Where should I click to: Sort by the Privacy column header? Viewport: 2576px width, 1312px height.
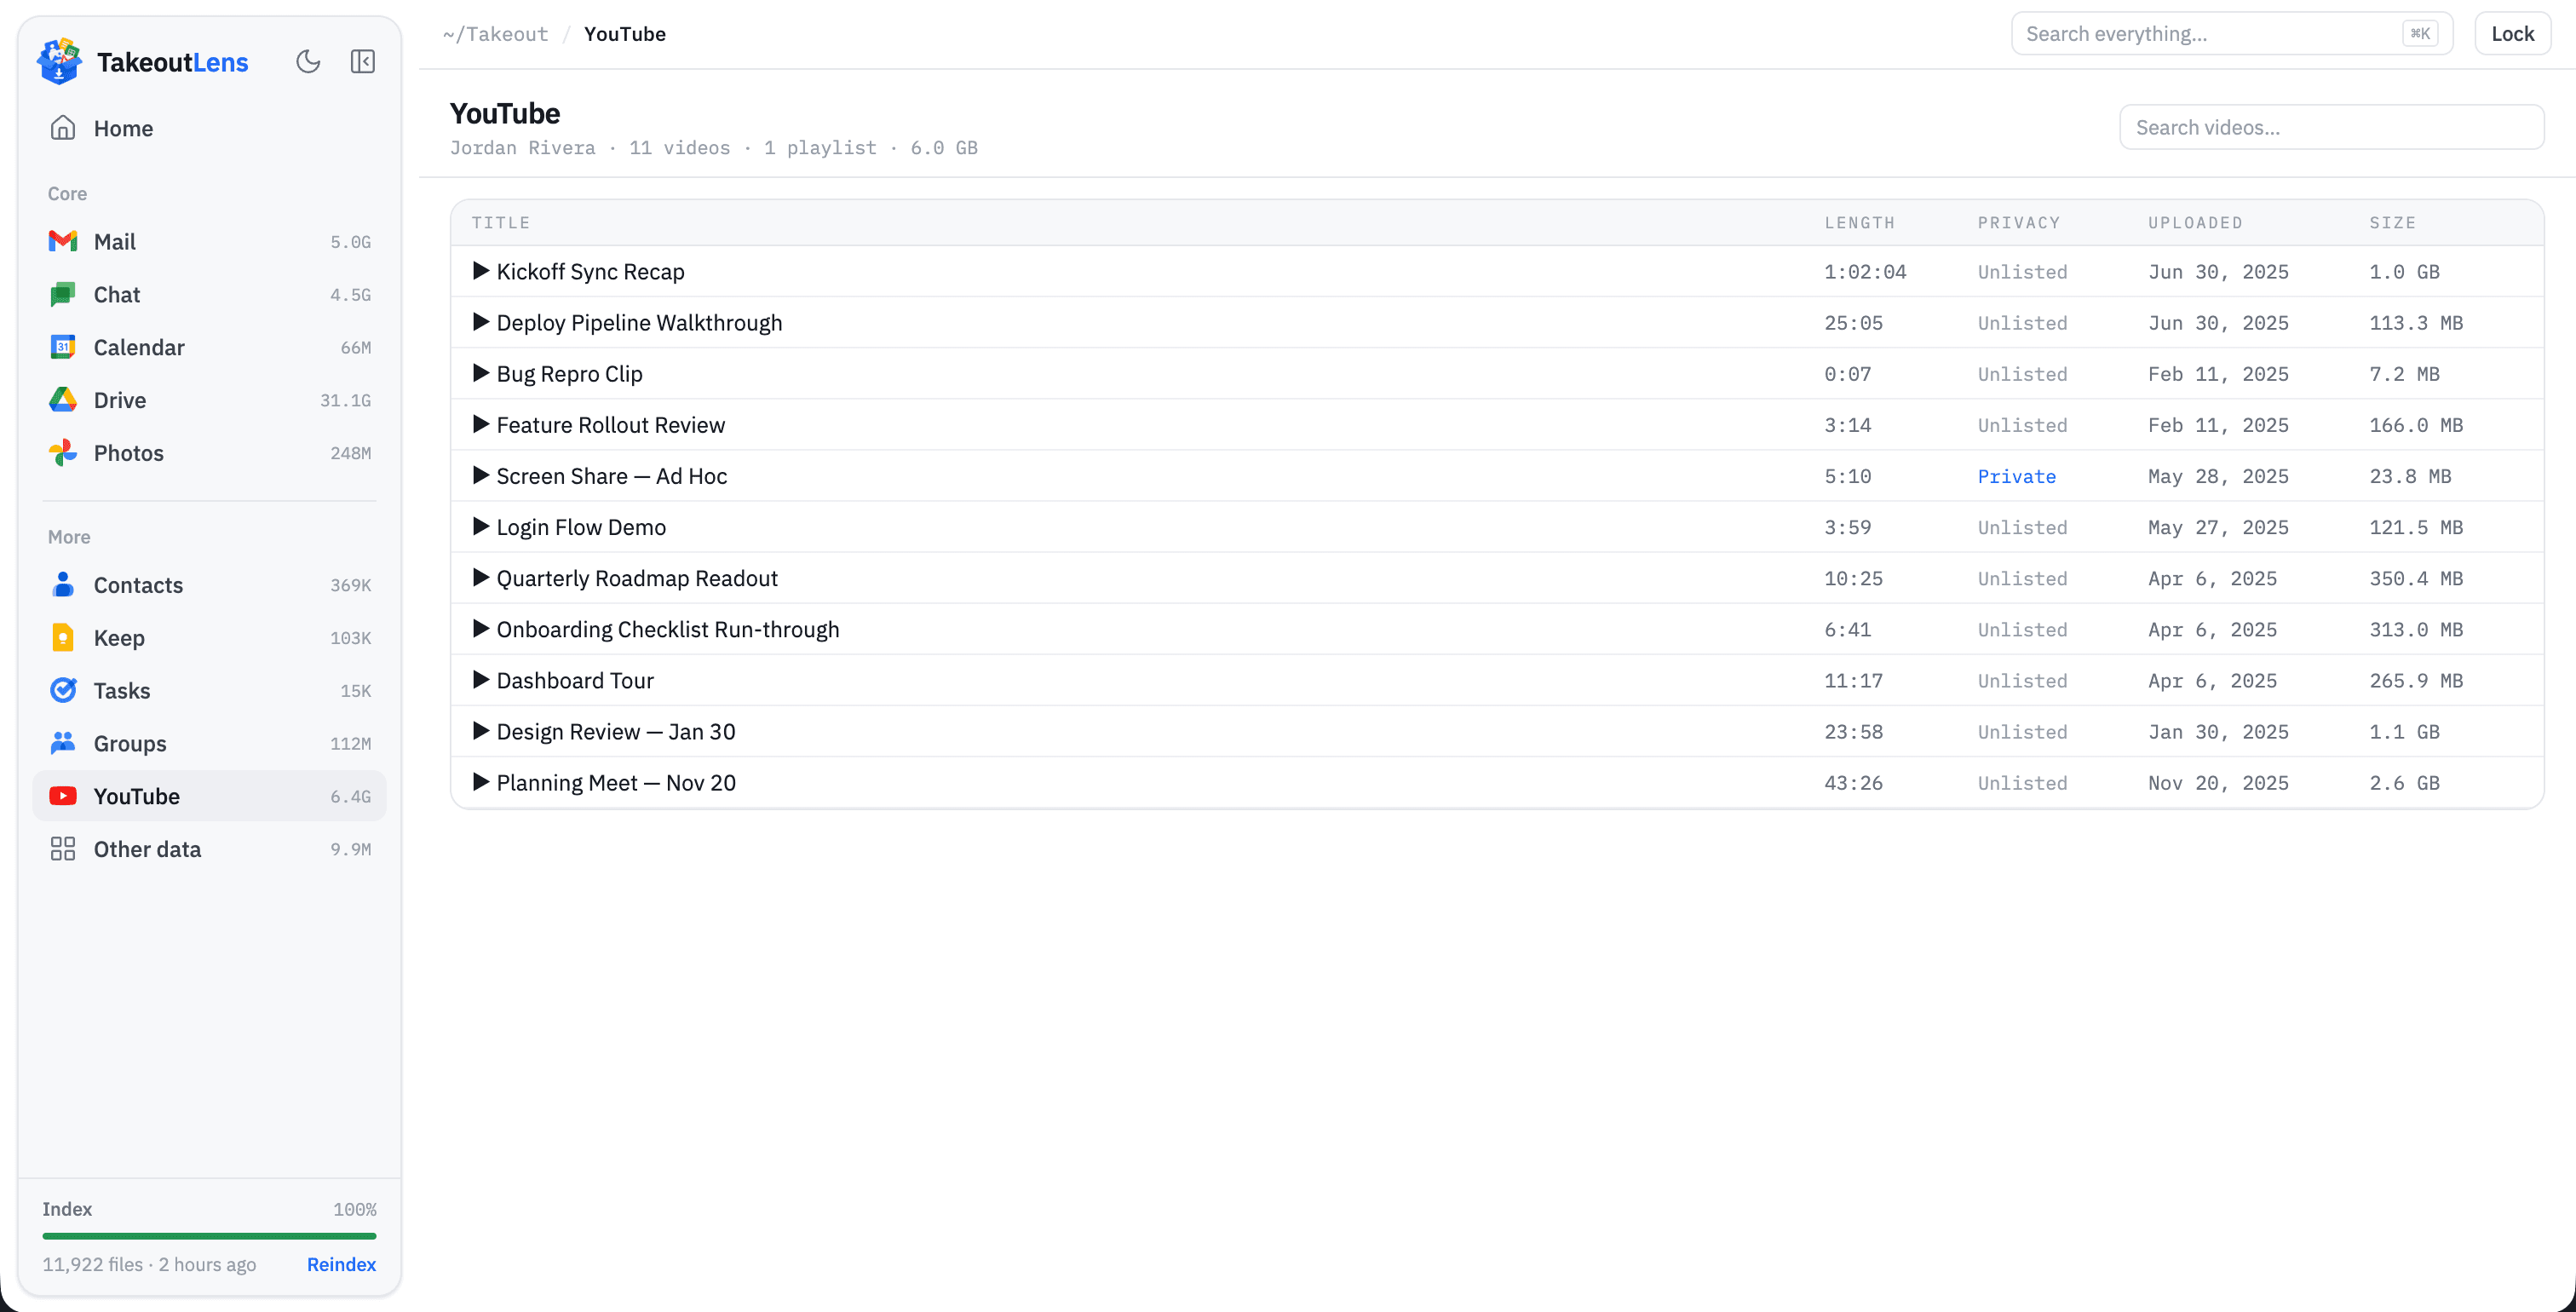click(2019, 223)
